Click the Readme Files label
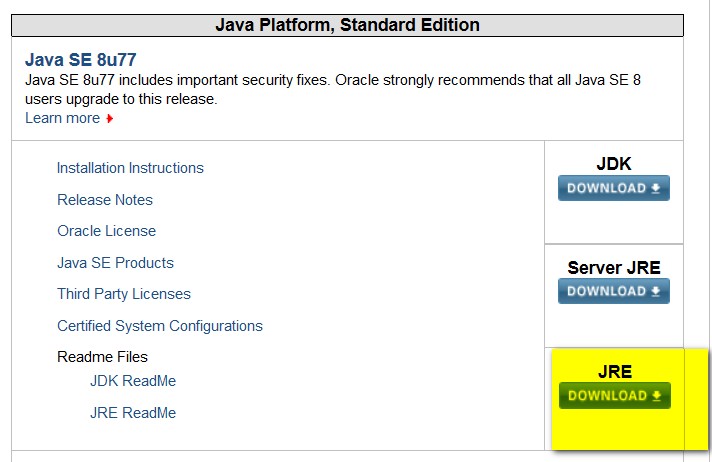 102,357
